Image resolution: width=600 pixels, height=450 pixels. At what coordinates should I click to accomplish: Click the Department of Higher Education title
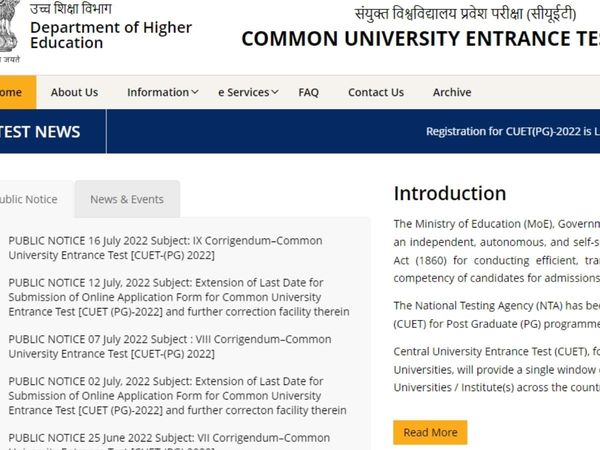point(111,35)
